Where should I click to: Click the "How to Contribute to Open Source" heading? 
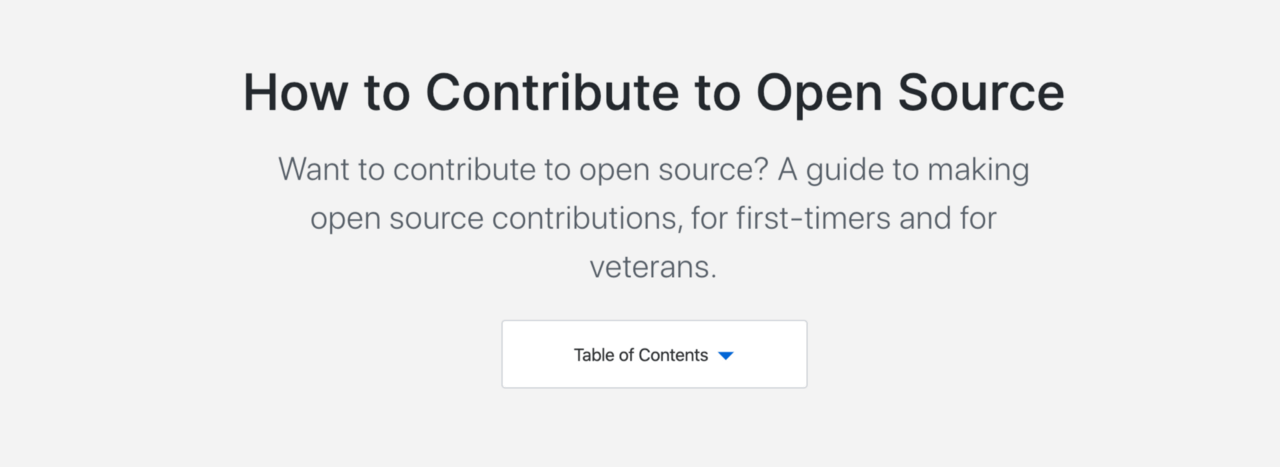pos(654,92)
